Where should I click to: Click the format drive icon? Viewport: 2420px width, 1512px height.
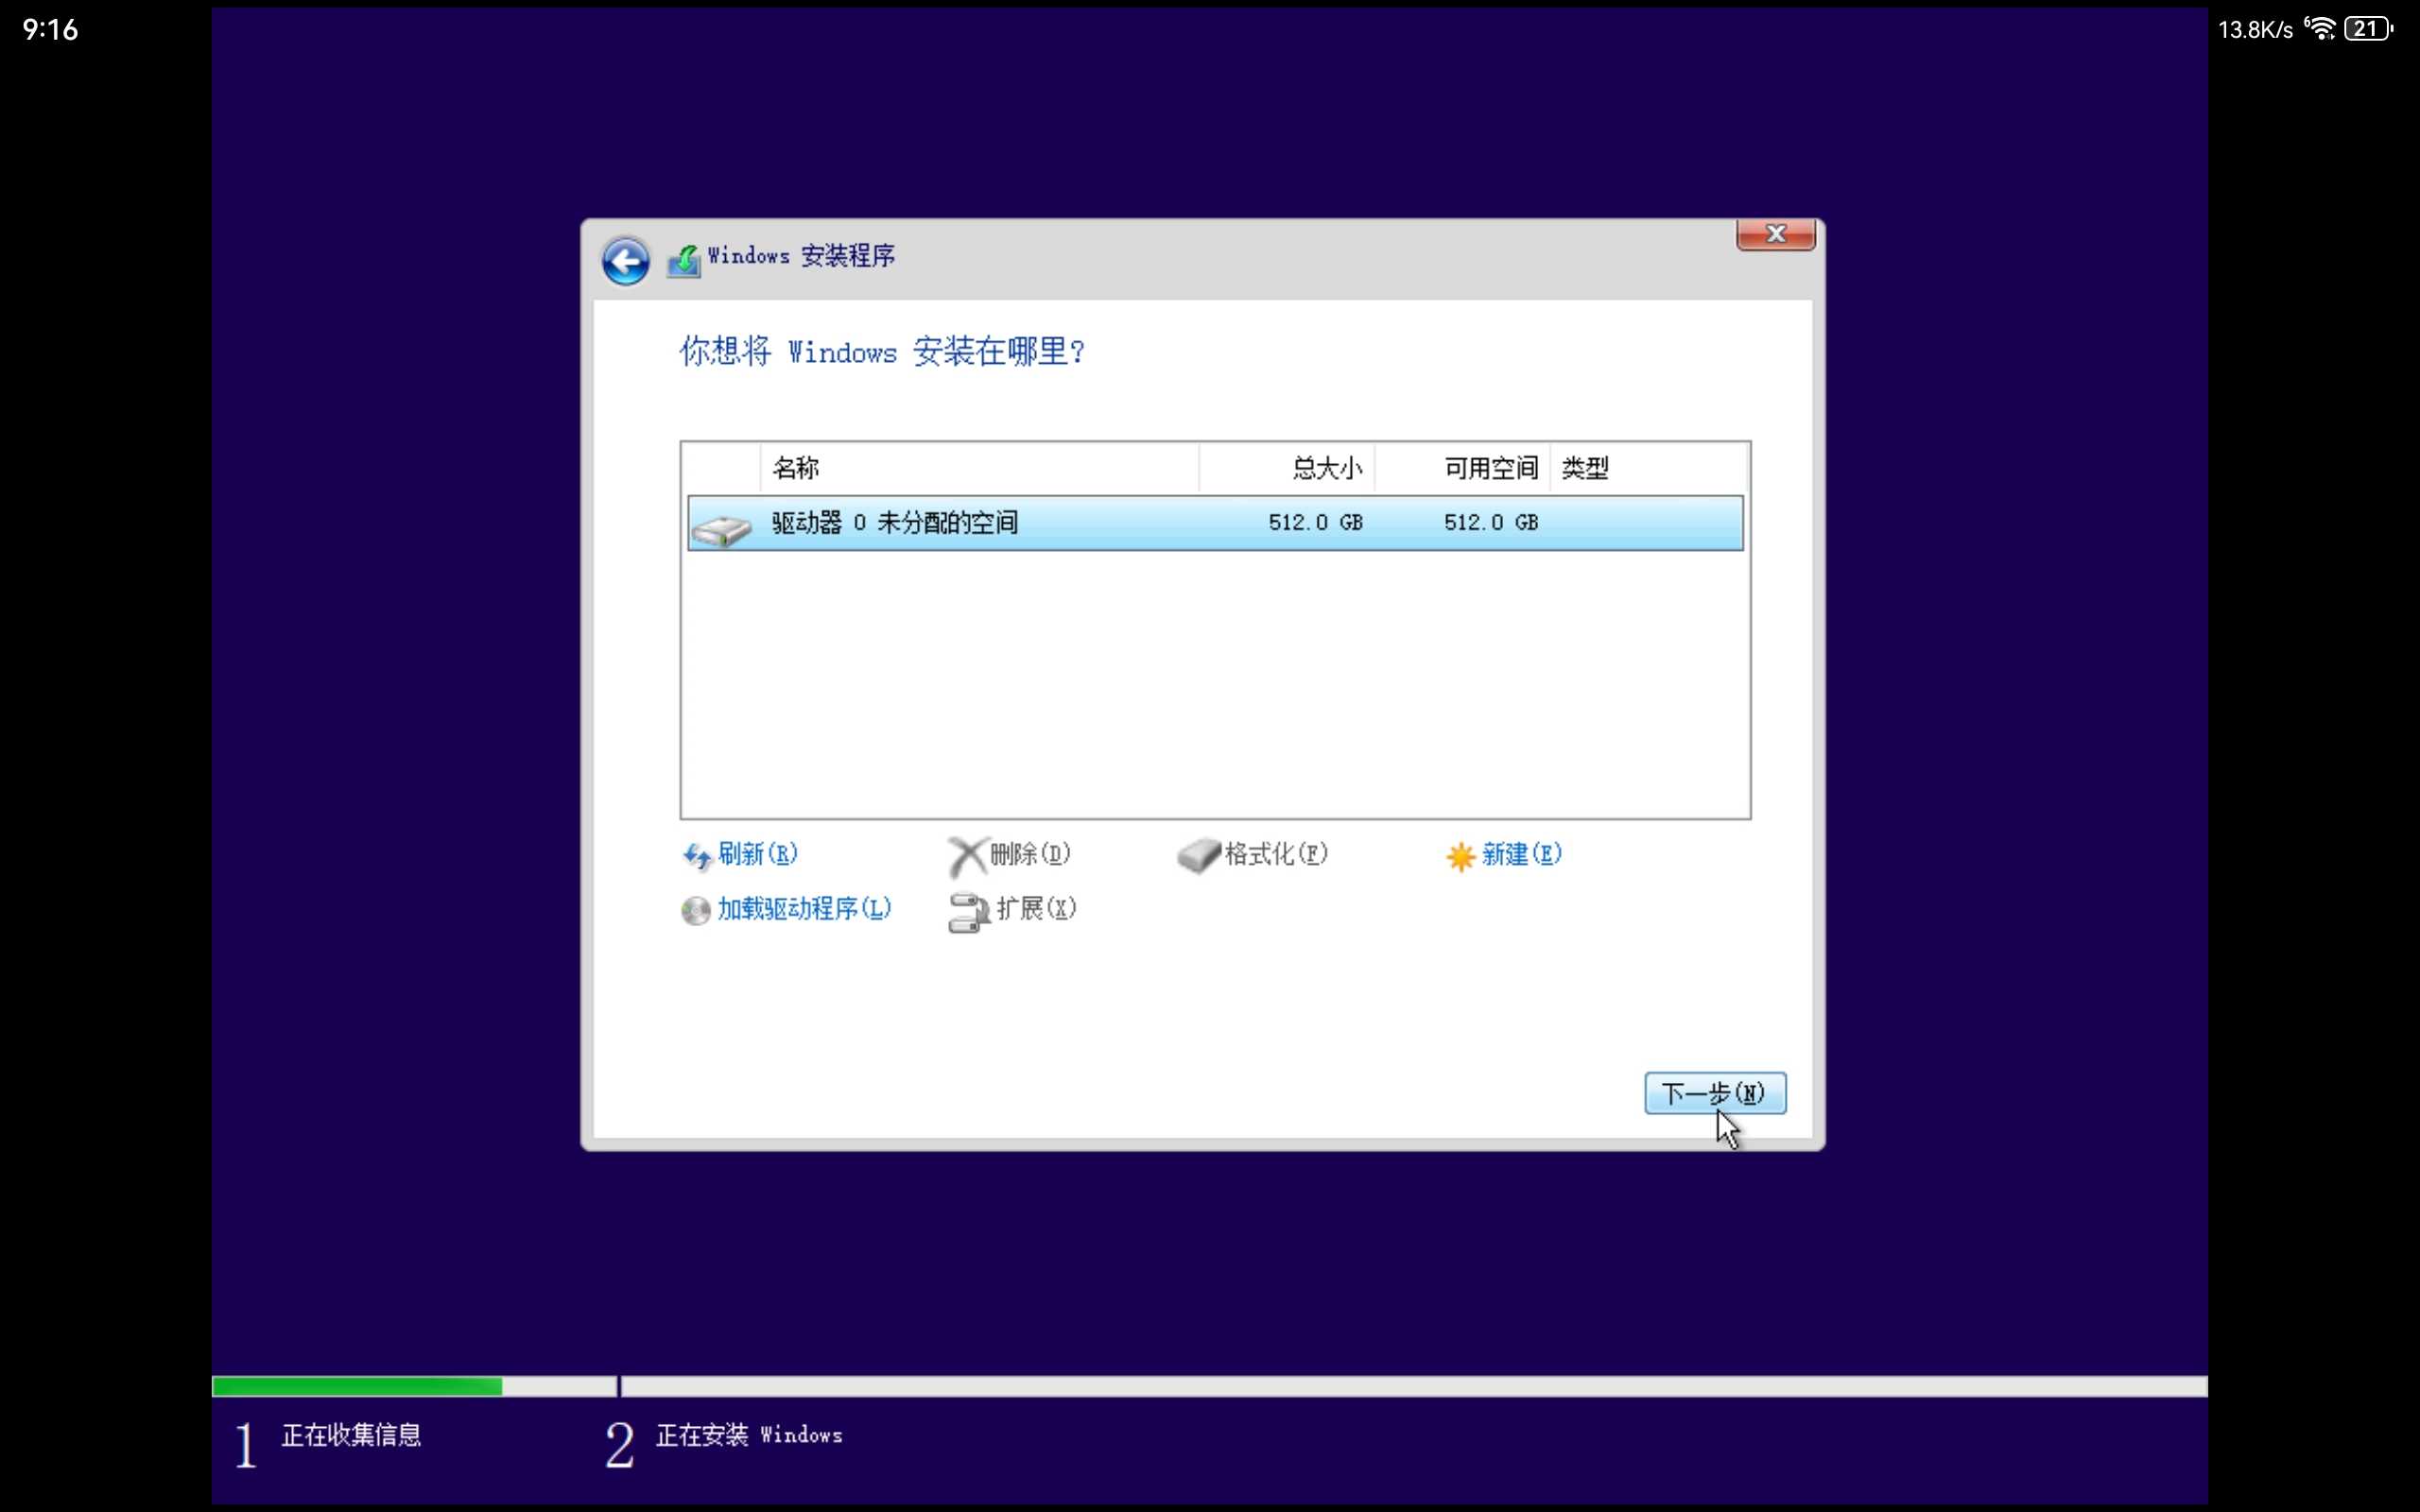[1198, 856]
